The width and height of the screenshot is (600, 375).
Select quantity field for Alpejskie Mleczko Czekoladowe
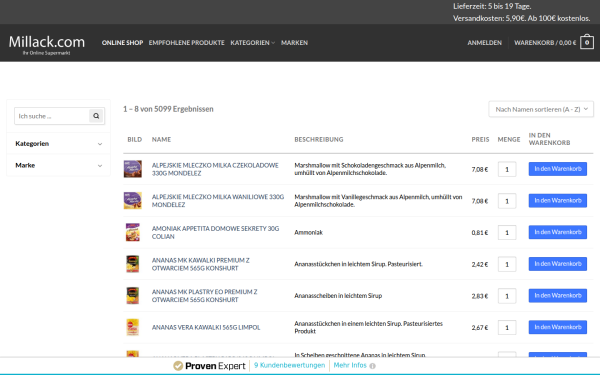pos(507,169)
